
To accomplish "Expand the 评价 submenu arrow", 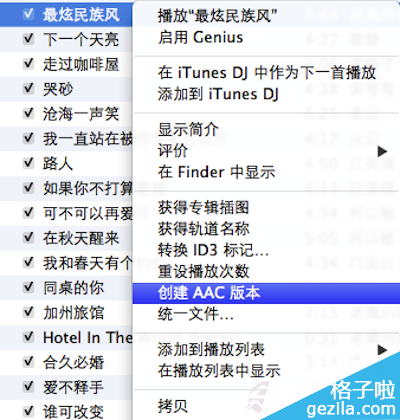I will [382, 152].
